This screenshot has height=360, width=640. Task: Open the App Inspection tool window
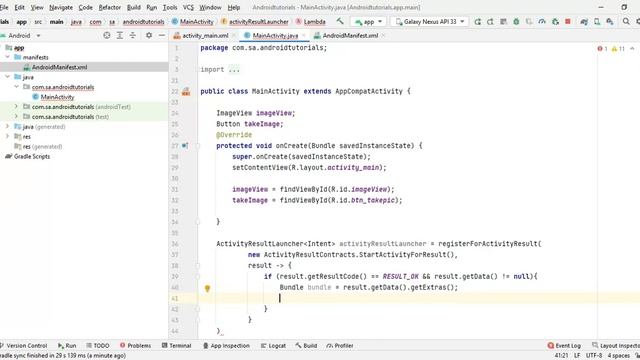pos(227,346)
